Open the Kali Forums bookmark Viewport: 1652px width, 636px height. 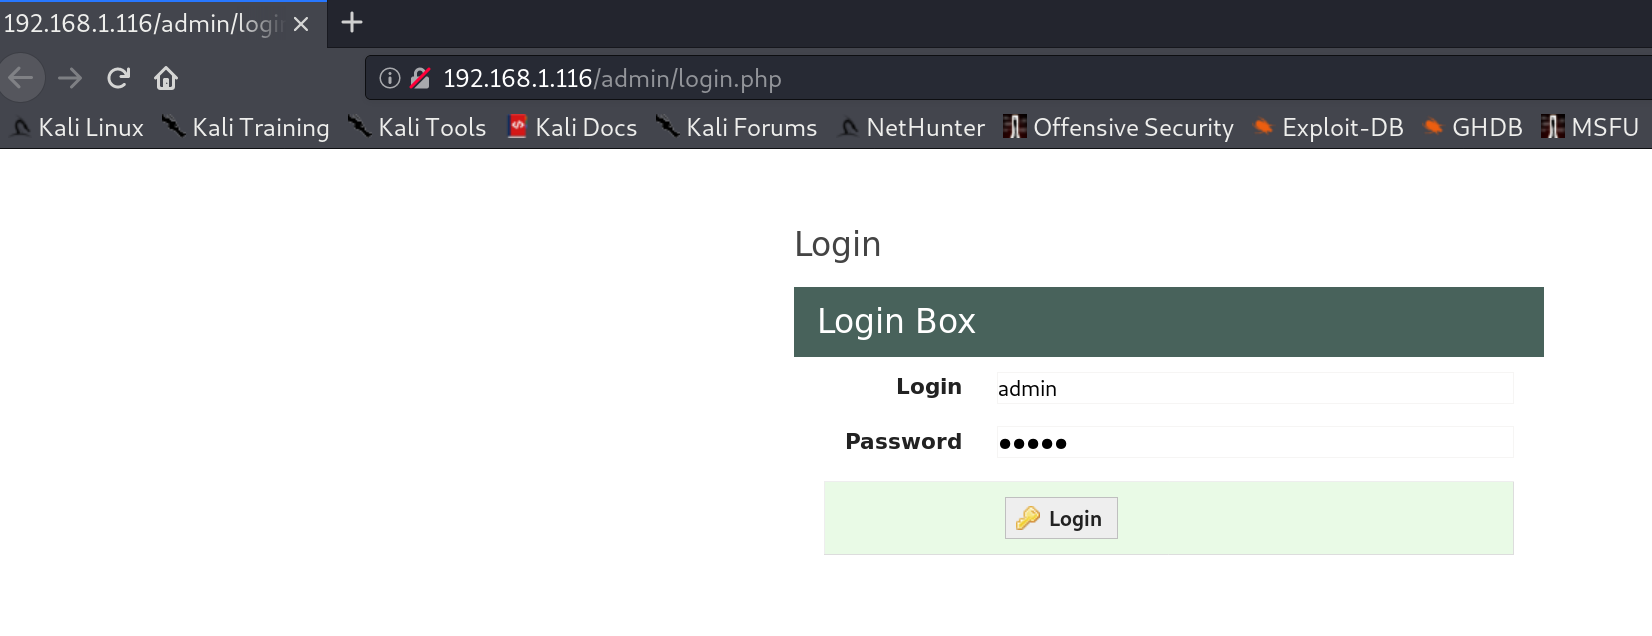737,128
